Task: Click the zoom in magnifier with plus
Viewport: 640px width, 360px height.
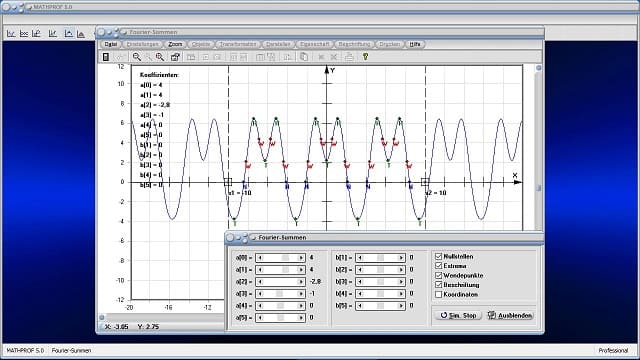Action: coord(160,57)
